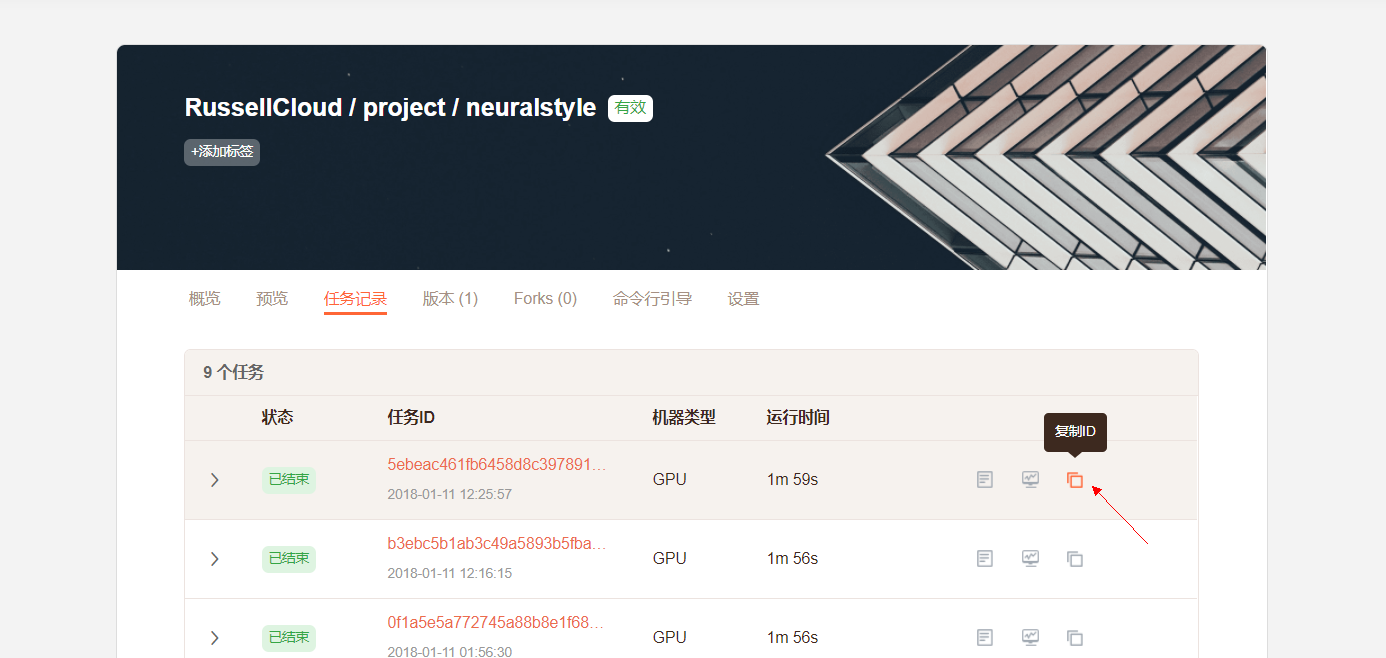
Task: Open the 设置 tab
Action: pos(743,299)
